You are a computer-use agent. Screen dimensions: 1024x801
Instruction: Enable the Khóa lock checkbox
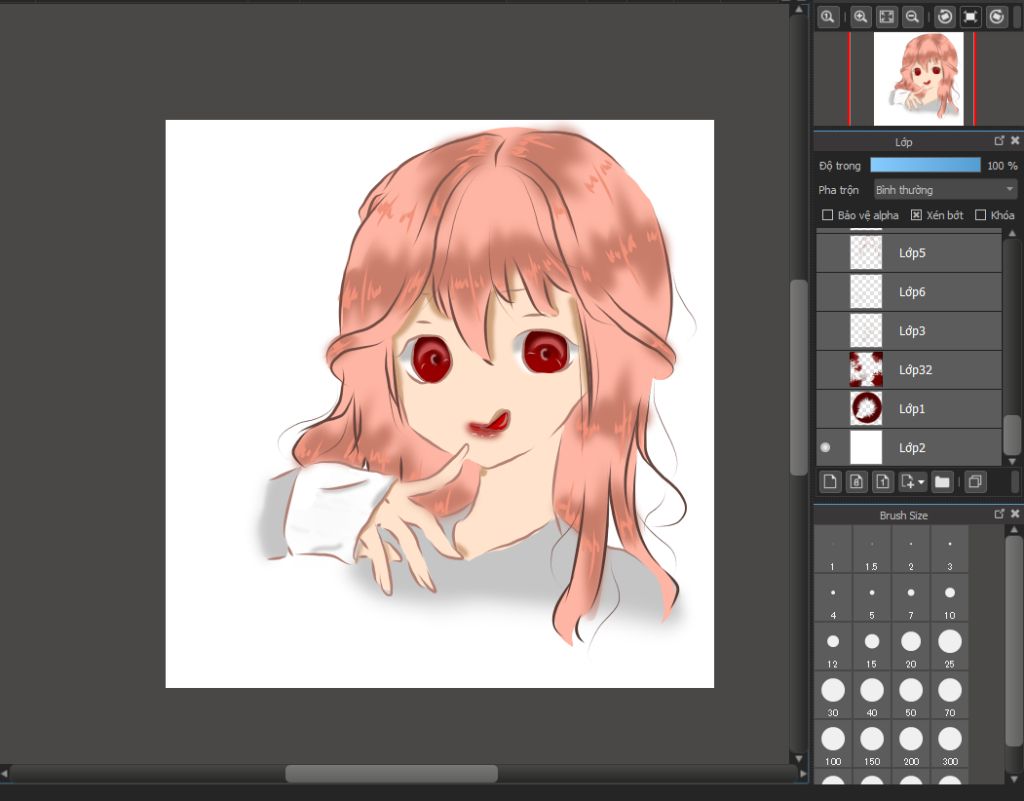[980, 215]
